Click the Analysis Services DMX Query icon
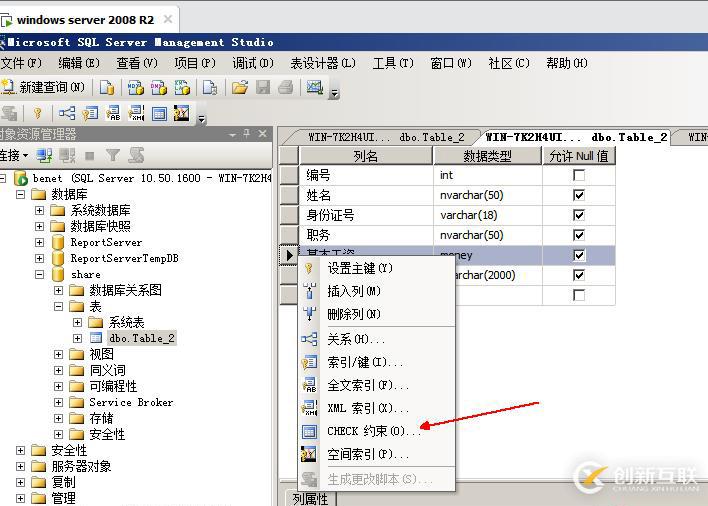Viewport: 708px width, 506px height. pyautogui.click(x=159, y=87)
